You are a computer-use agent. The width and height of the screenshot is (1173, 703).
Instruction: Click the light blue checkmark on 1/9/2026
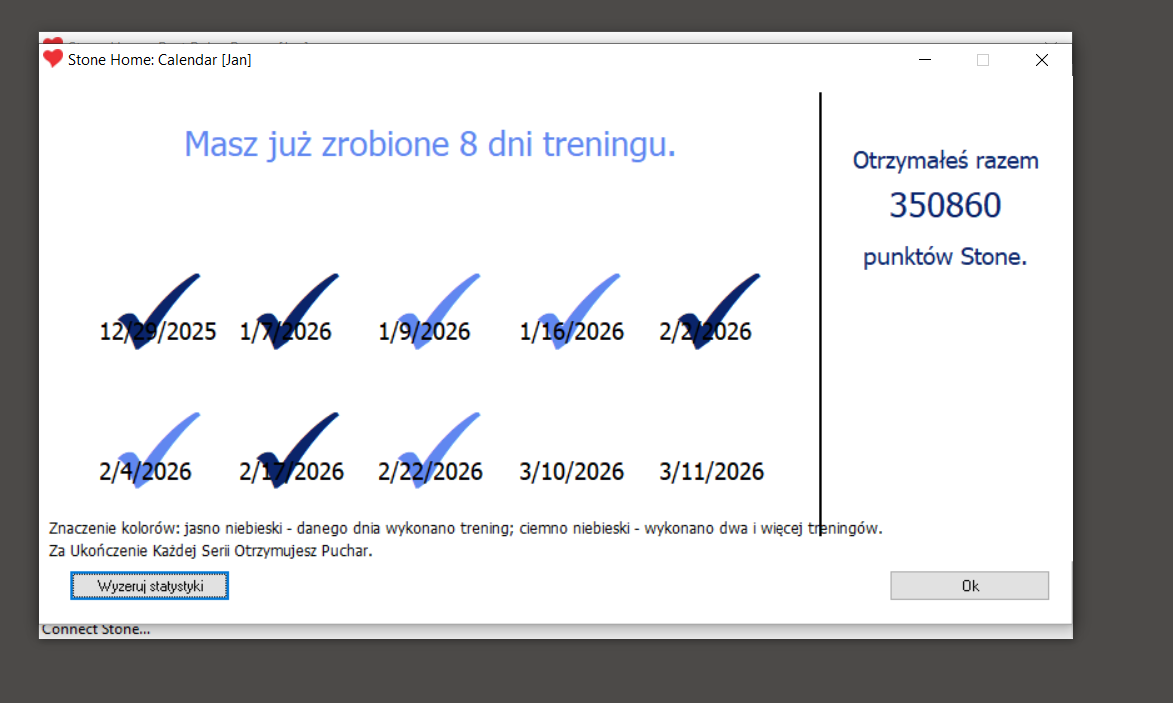click(437, 311)
